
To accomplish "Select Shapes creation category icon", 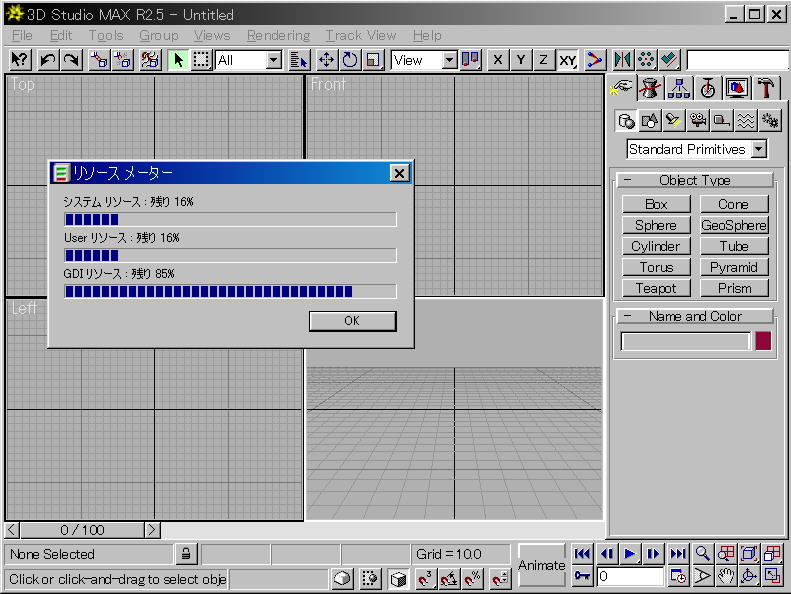I will coord(650,121).
